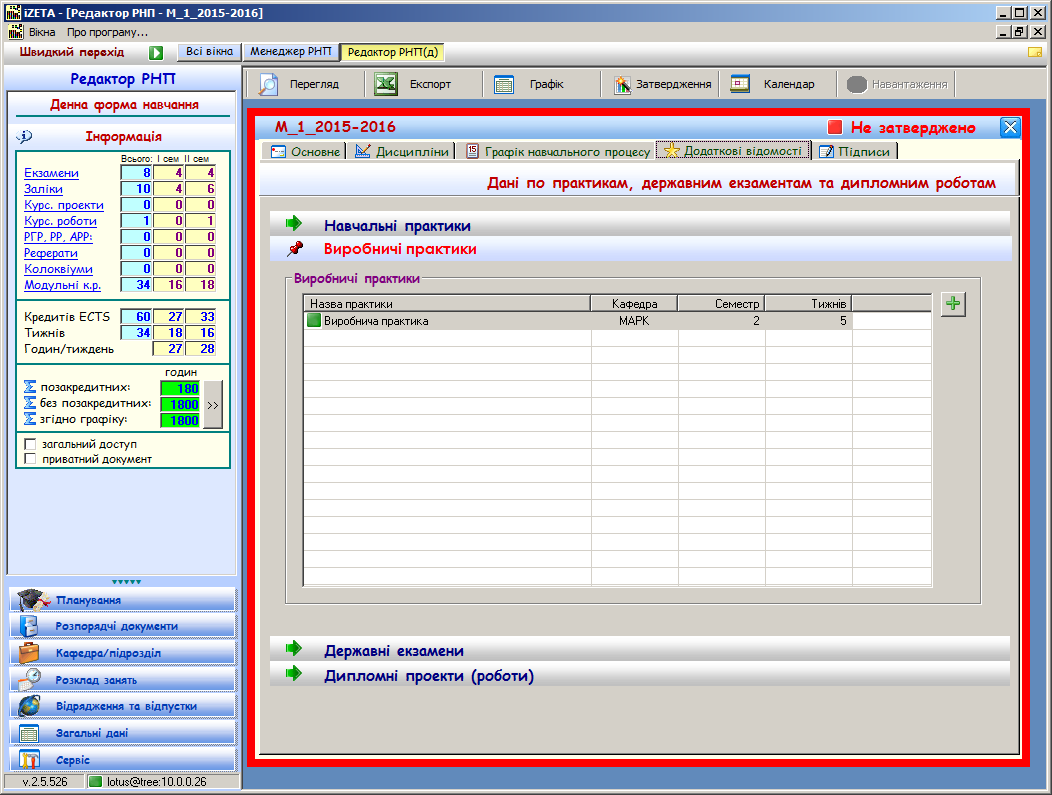Viewport: 1052px width, 795px height.
Task: Expand Дипломні проекти (роботи) section
Action: coord(640,674)
